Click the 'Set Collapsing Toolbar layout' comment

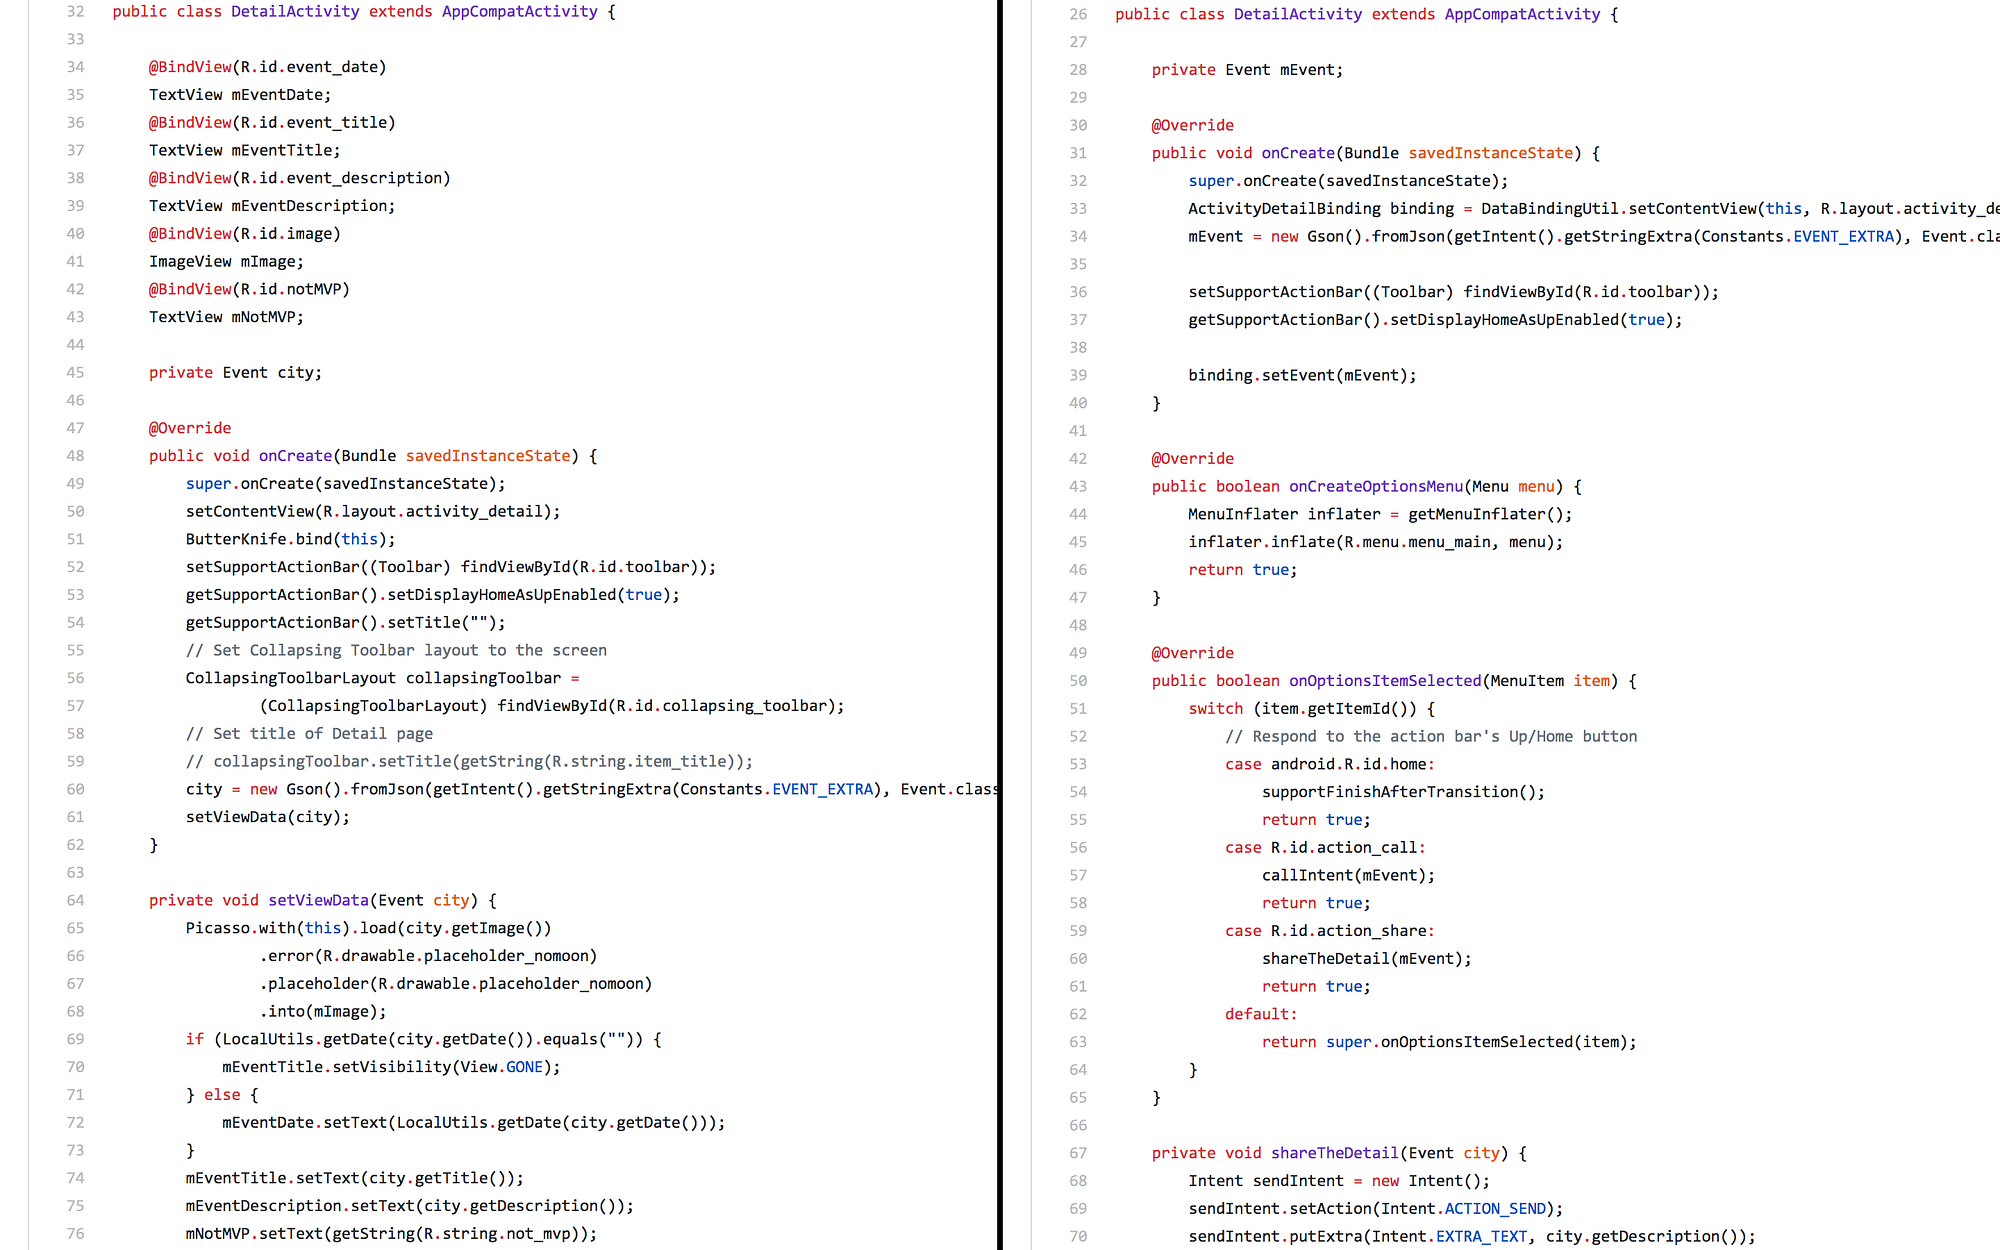(x=396, y=650)
